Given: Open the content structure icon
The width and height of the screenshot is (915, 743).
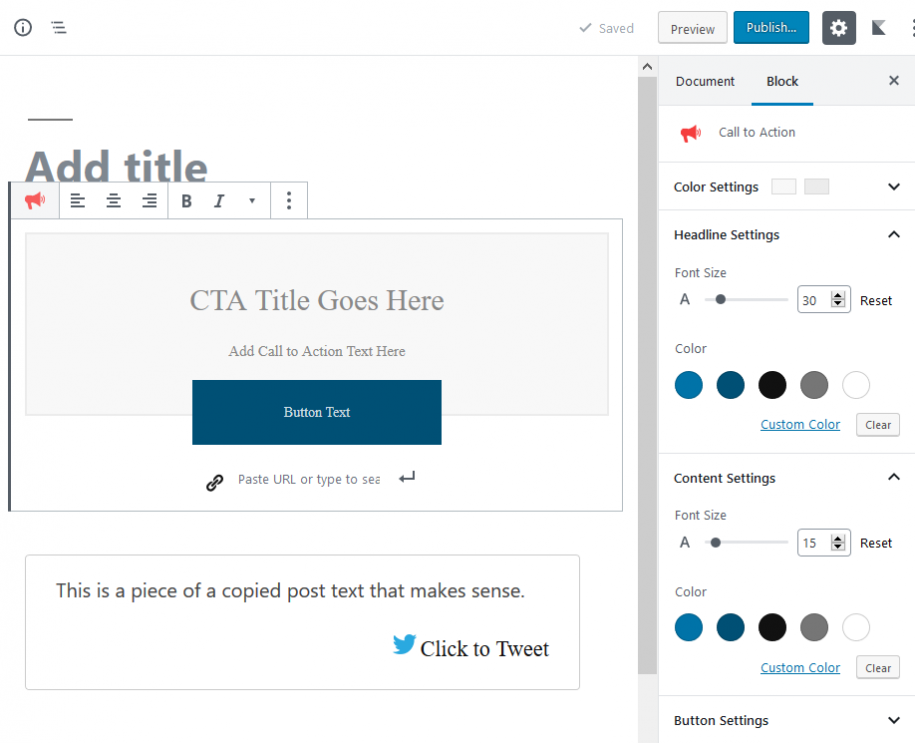Looking at the screenshot, I should point(58,27).
